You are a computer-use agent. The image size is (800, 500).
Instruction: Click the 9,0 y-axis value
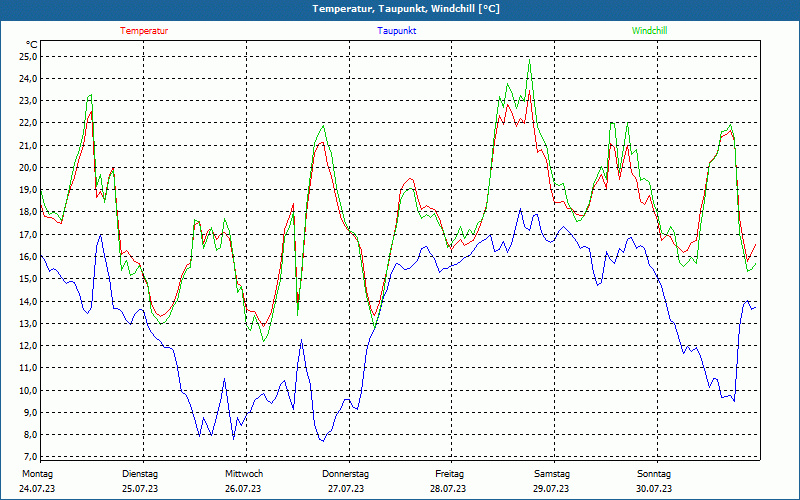coord(29,413)
